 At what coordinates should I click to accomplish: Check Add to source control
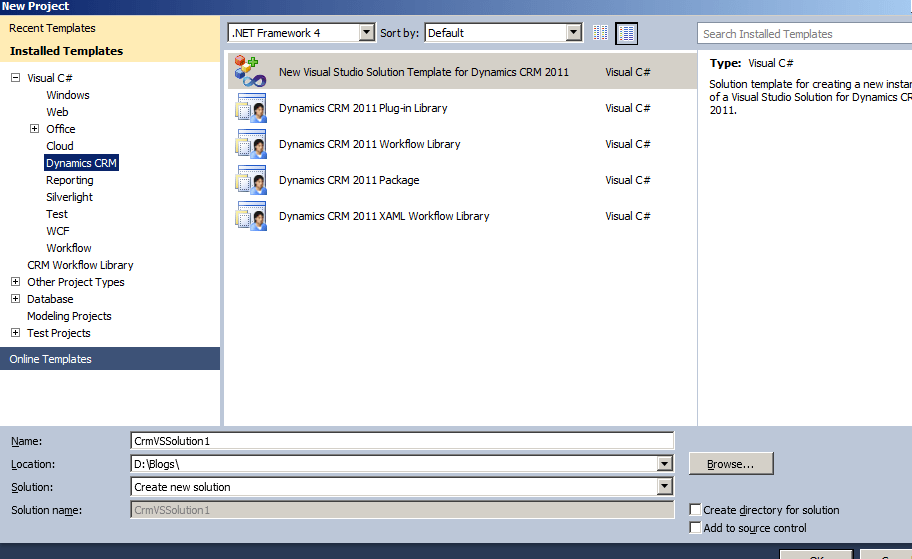coord(695,528)
